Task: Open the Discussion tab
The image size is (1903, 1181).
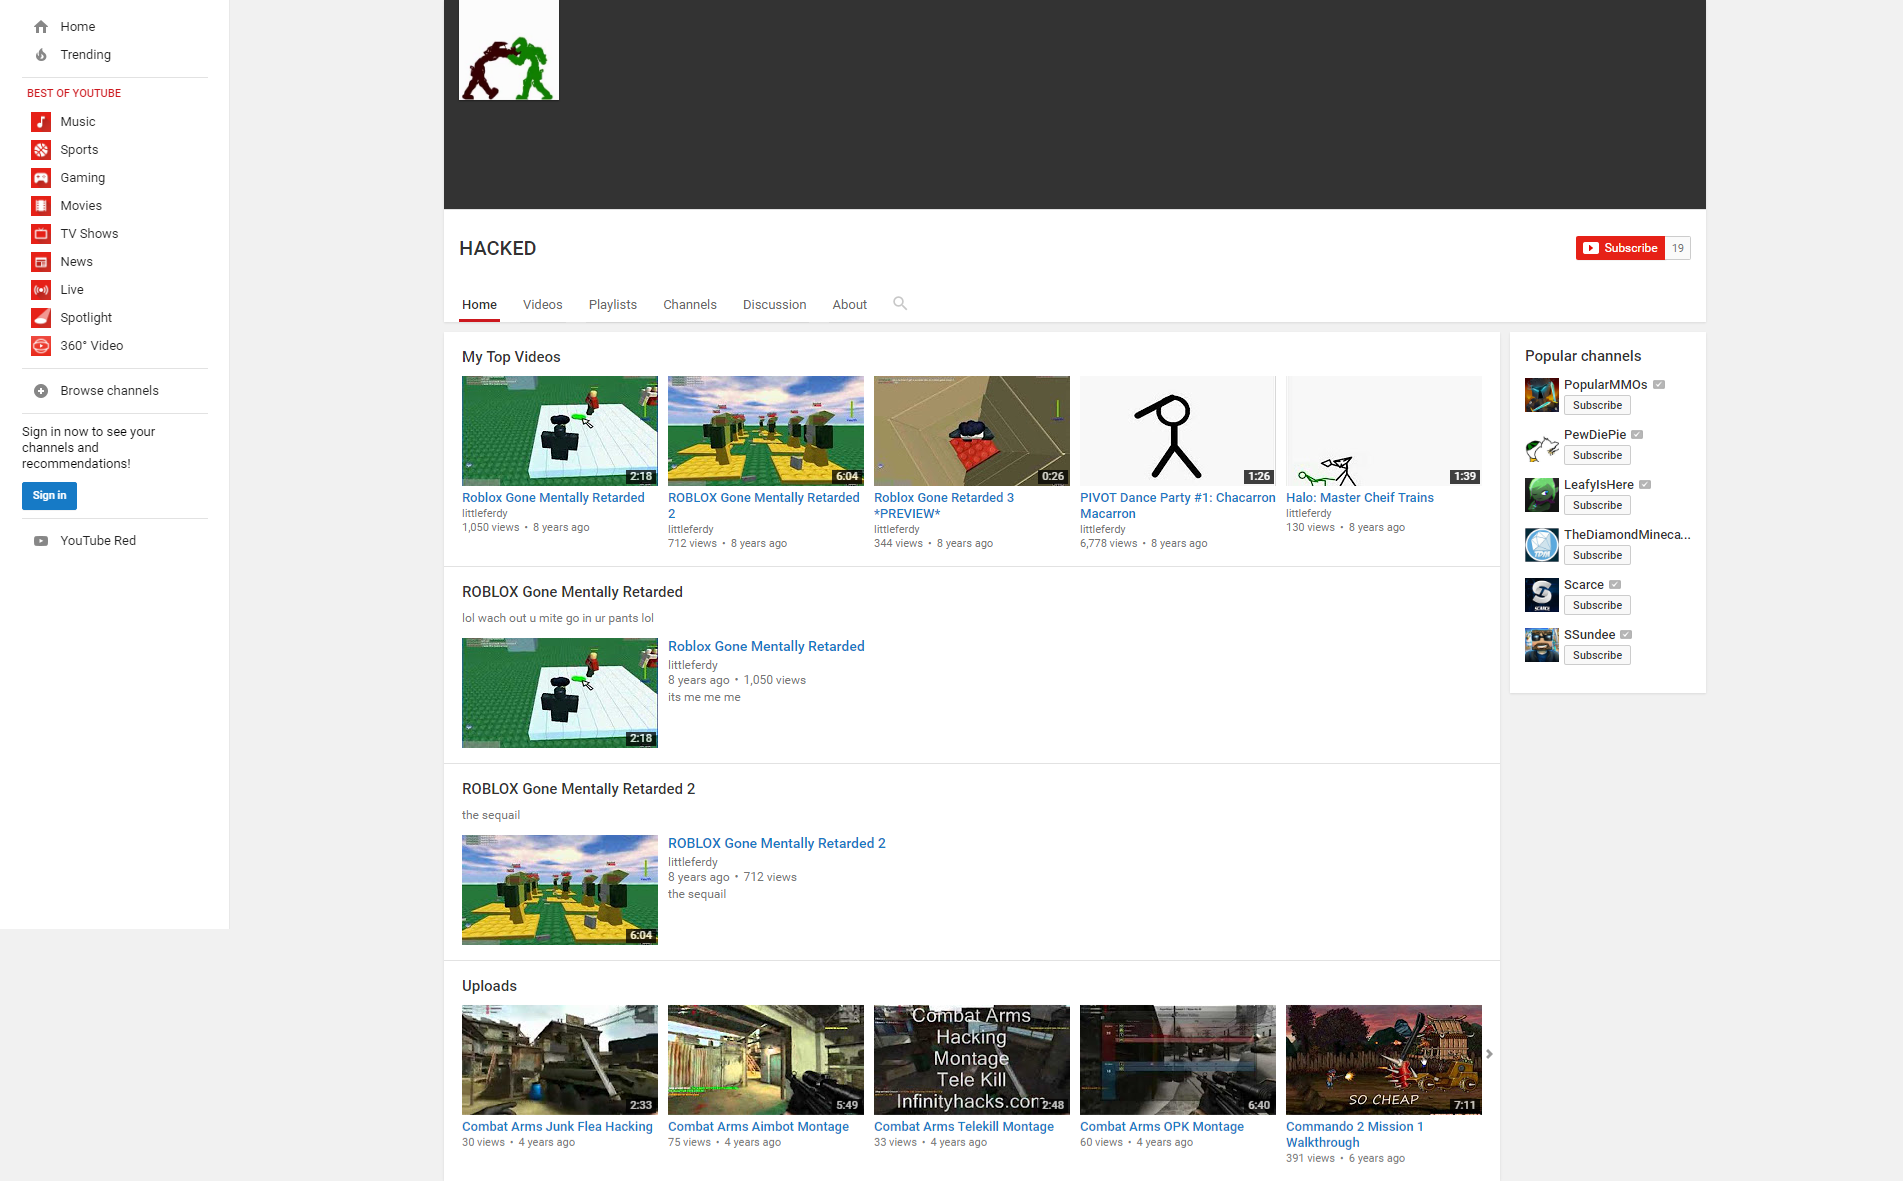Action: point(775,305)
